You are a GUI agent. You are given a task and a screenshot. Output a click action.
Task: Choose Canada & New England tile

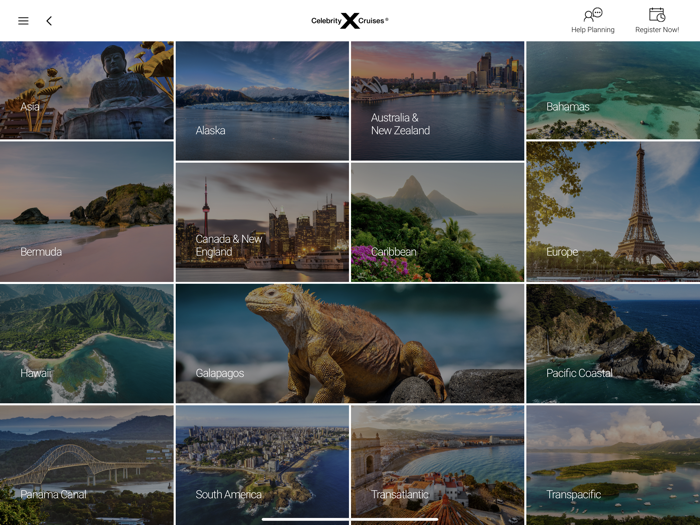pos(262,222)
